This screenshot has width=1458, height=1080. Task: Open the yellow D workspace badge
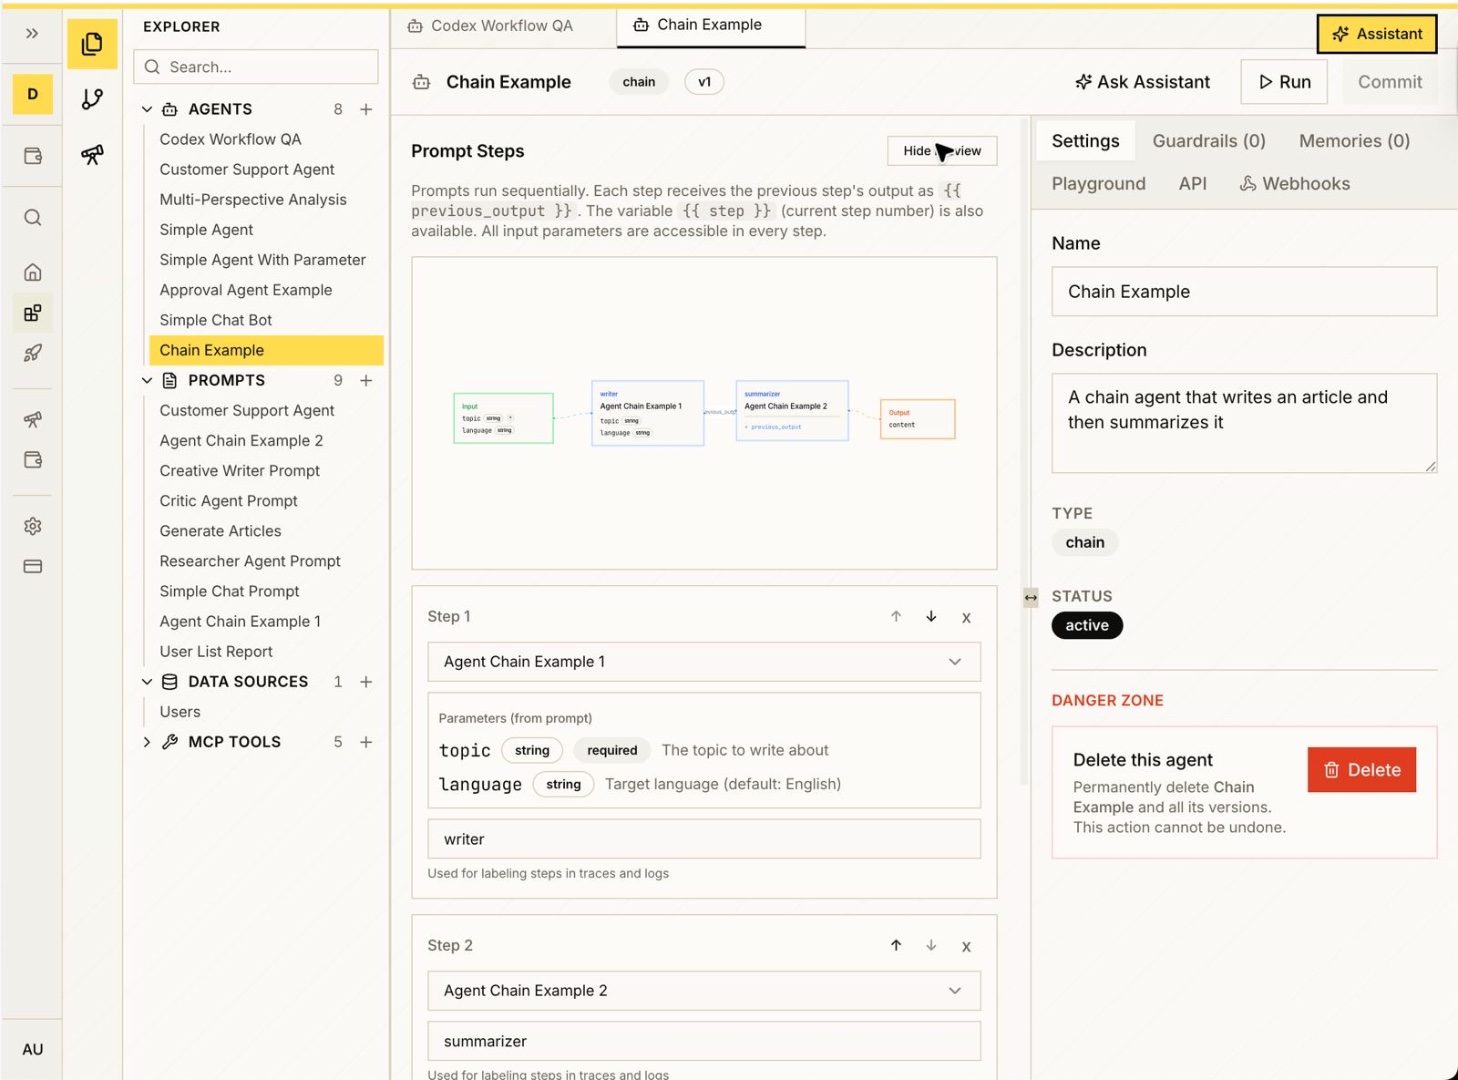pyautogui.click(x=33, y=94)
